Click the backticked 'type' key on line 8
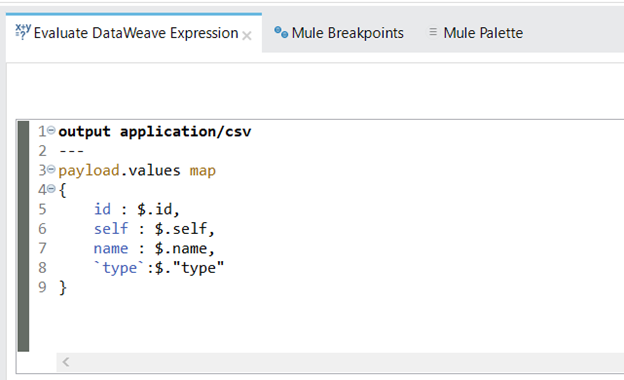The height and width of the screenshot is (380, 624). click(119, 268)
